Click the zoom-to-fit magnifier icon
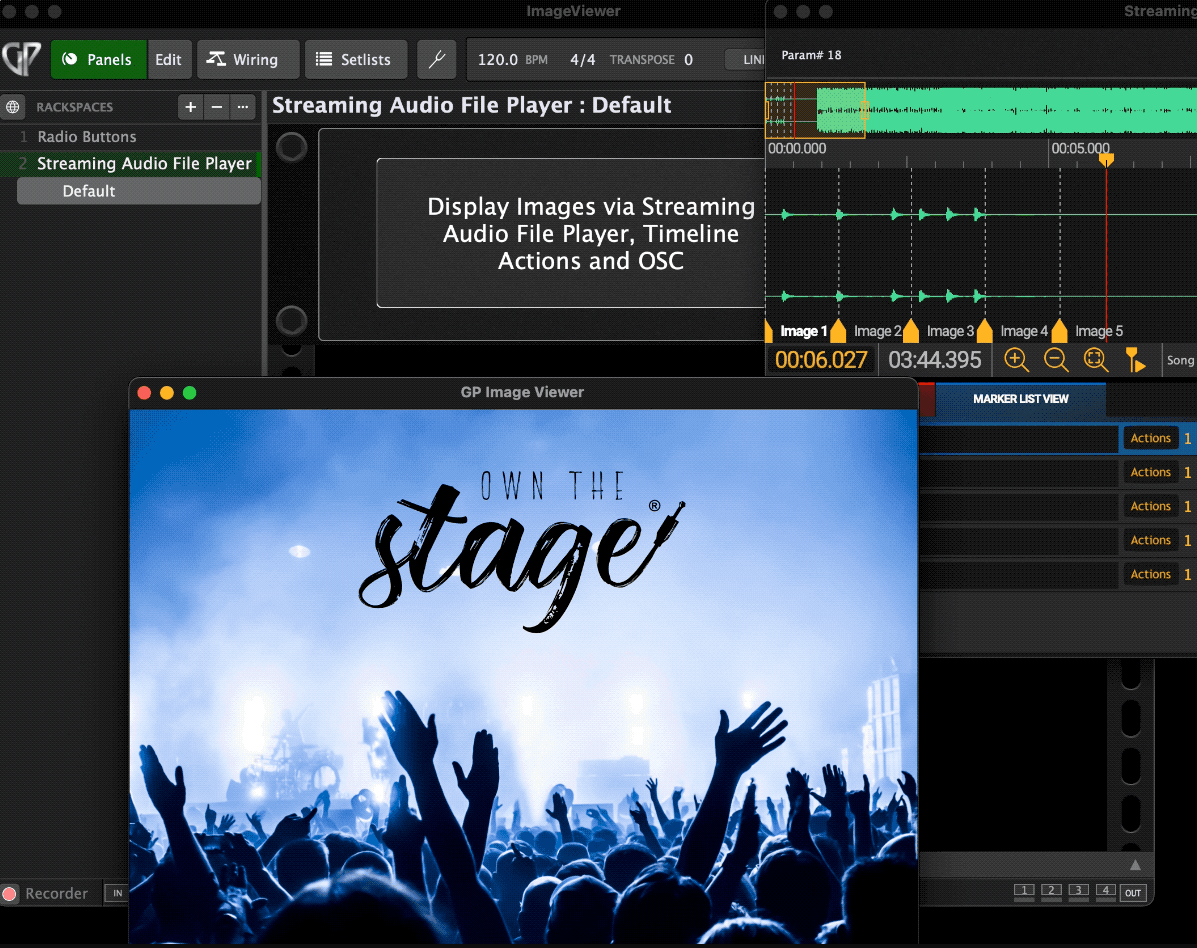The height and width of the screenshot is (948, 1197). tap(1094, 360)
